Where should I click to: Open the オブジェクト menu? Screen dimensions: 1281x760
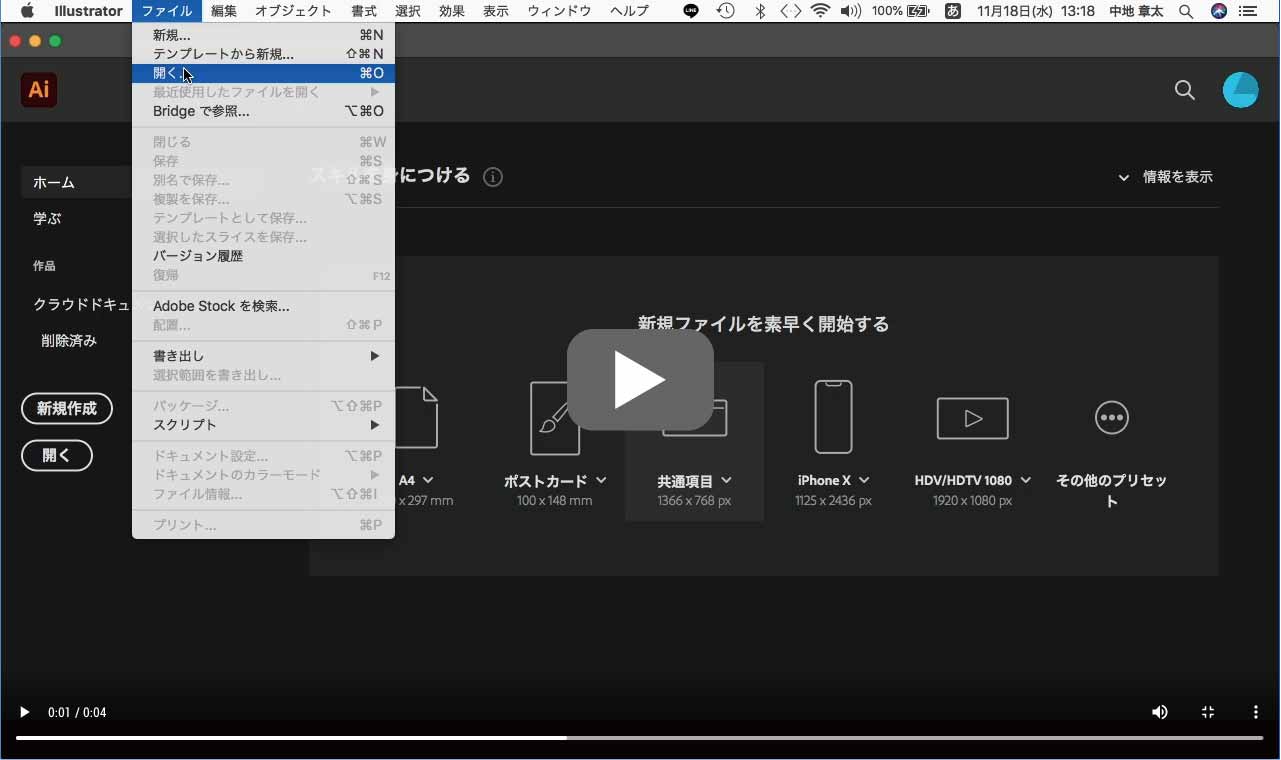(293, 11)
